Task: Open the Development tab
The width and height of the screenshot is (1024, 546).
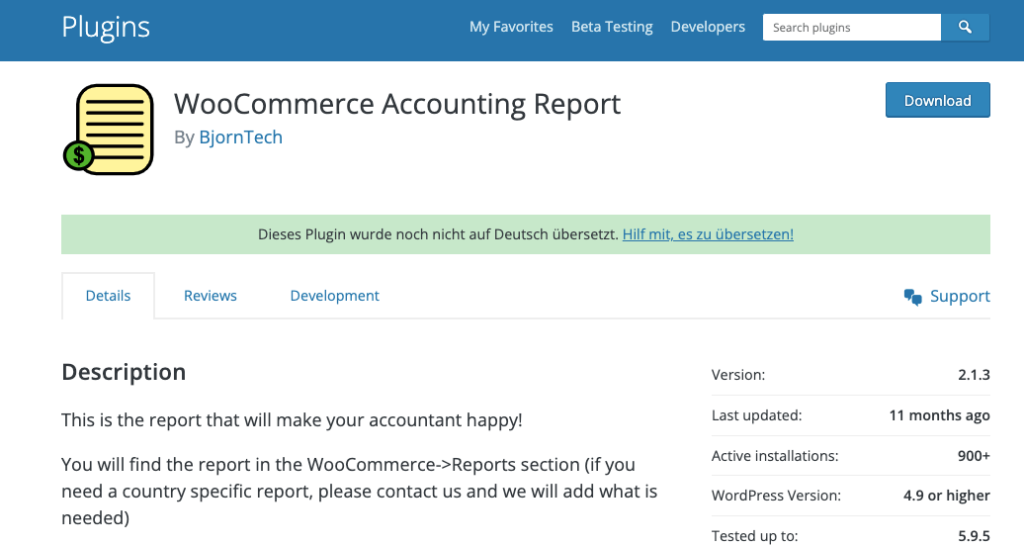Action: [334, 296]
